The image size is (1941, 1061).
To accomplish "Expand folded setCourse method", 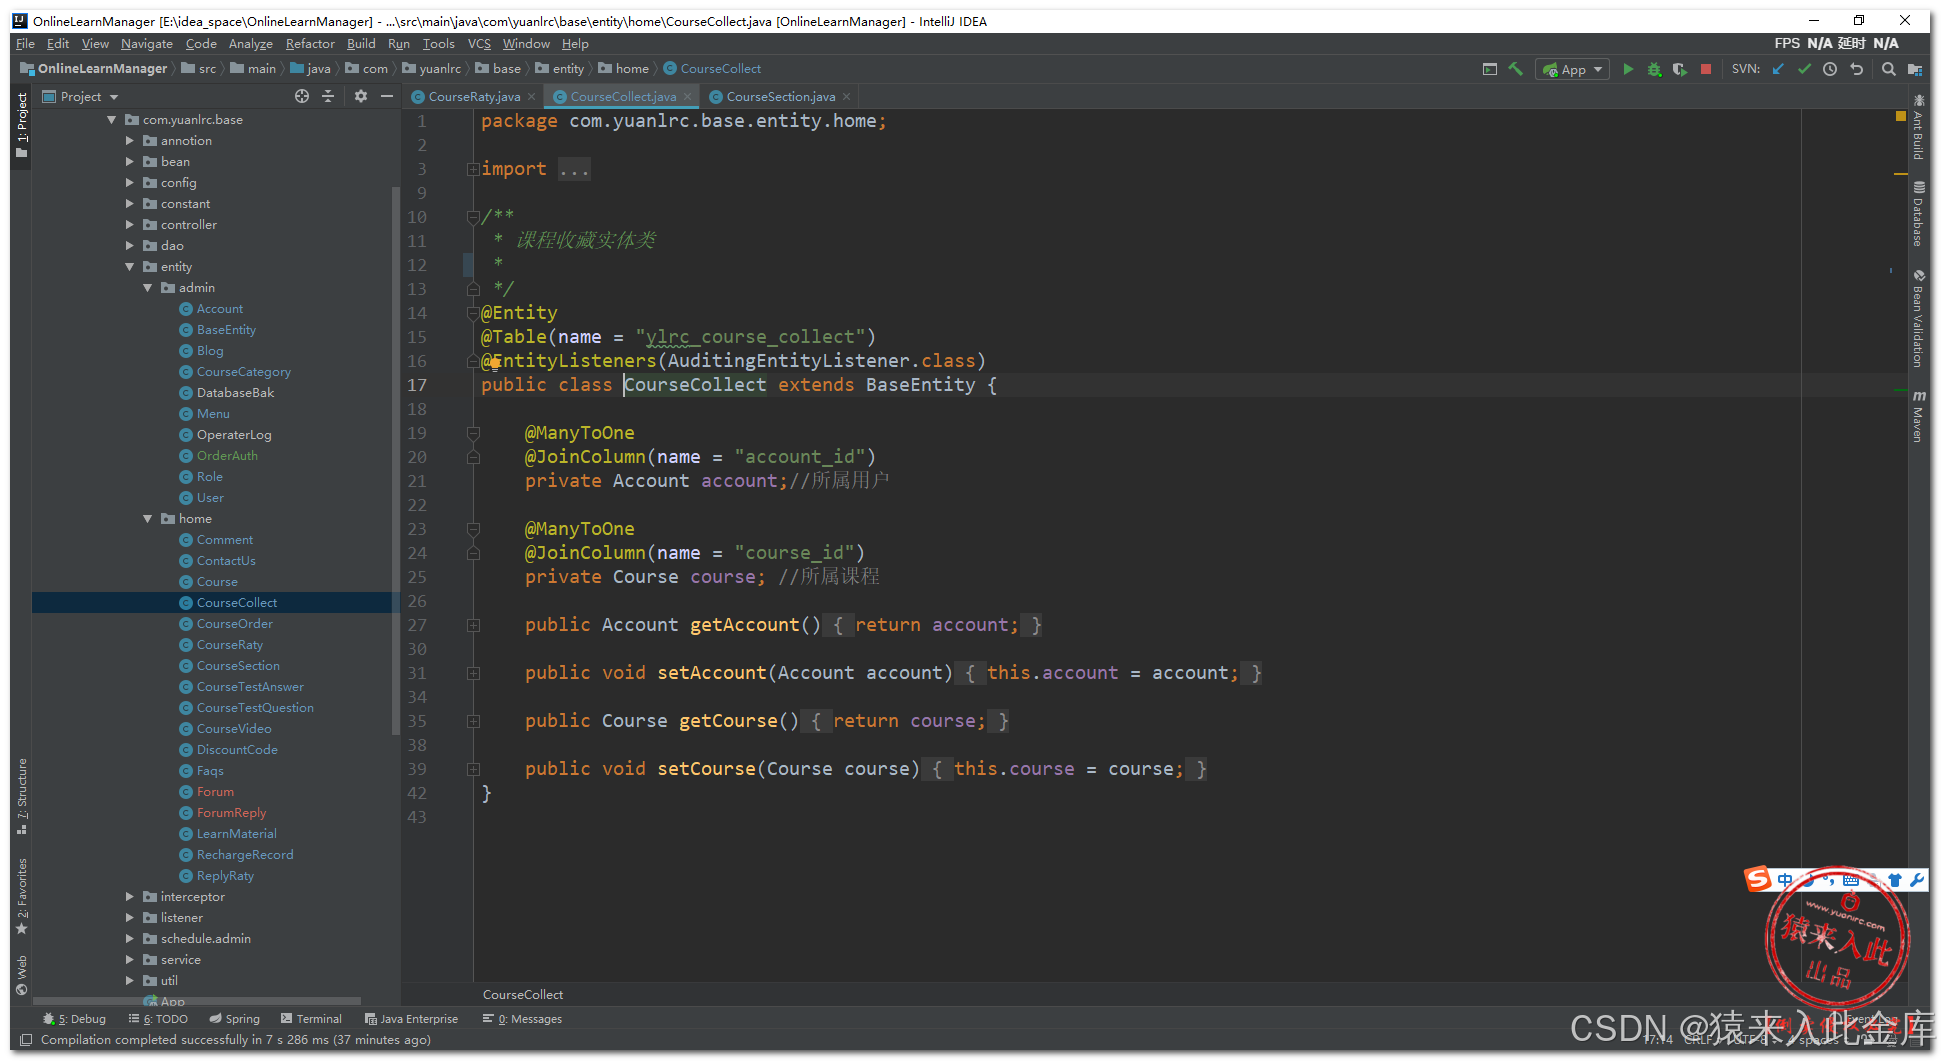I will [x=473, y=769].
